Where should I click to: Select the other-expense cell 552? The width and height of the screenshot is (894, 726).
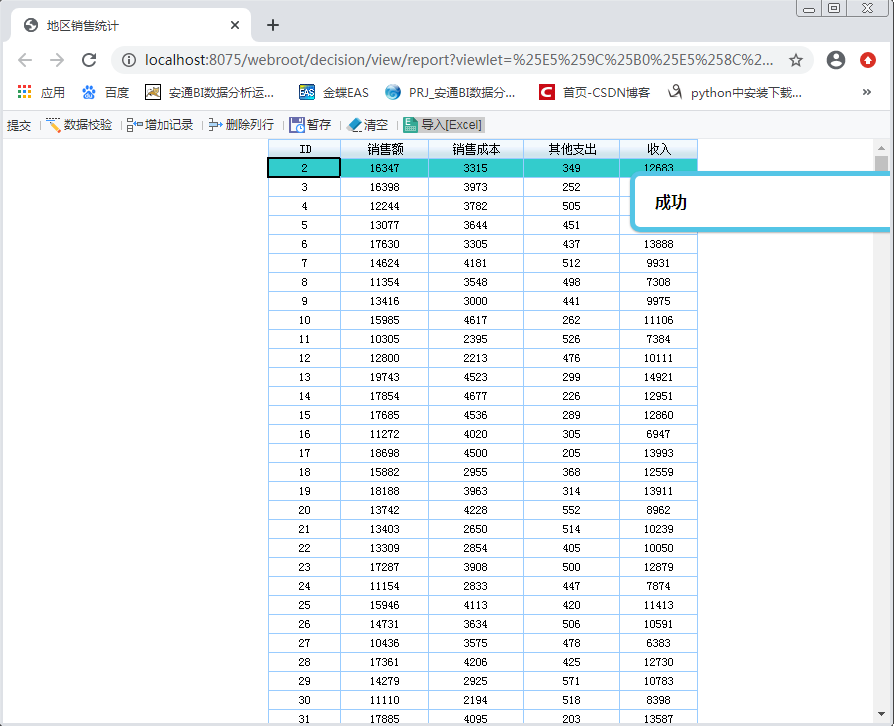tap(572, 510)
